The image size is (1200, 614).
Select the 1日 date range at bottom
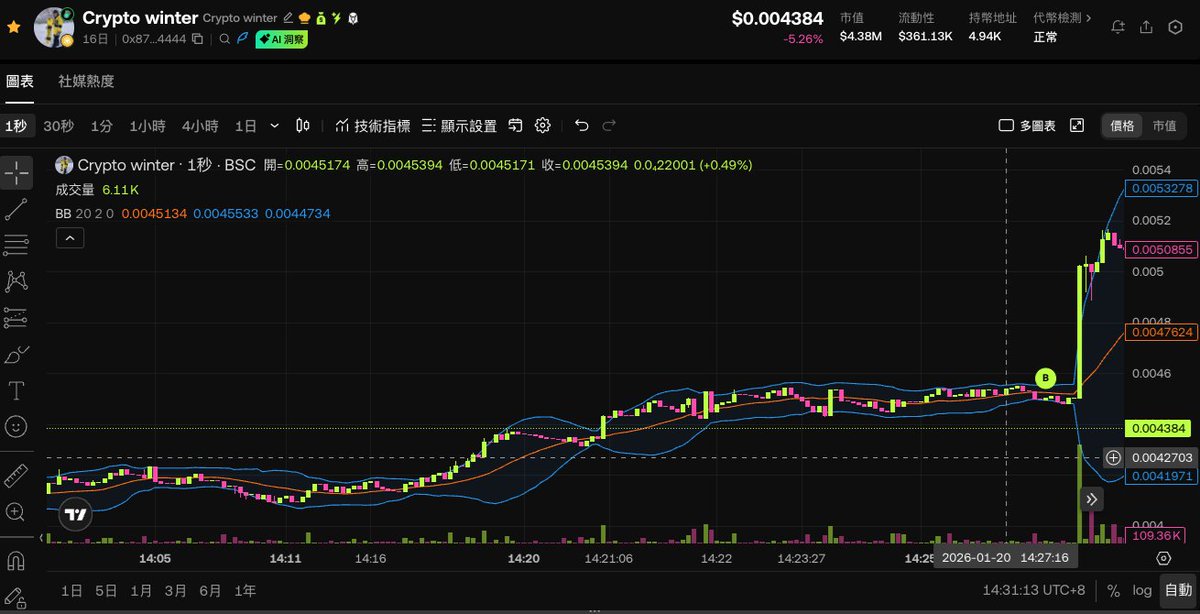tap(72, 591)
